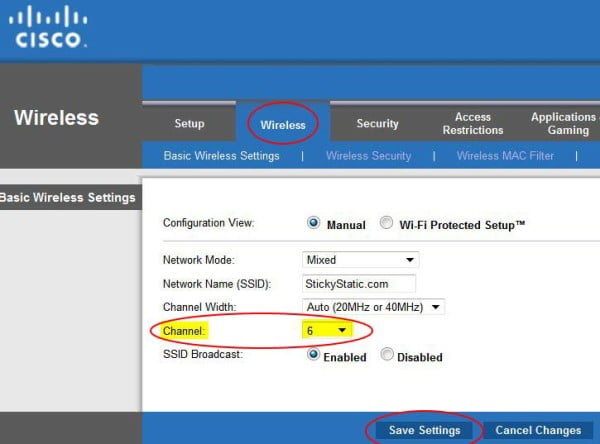The image size is (600, 444).
Task: Open the Applications & Gaming tab
Action: pyautogui.click(x=565, y=123)
